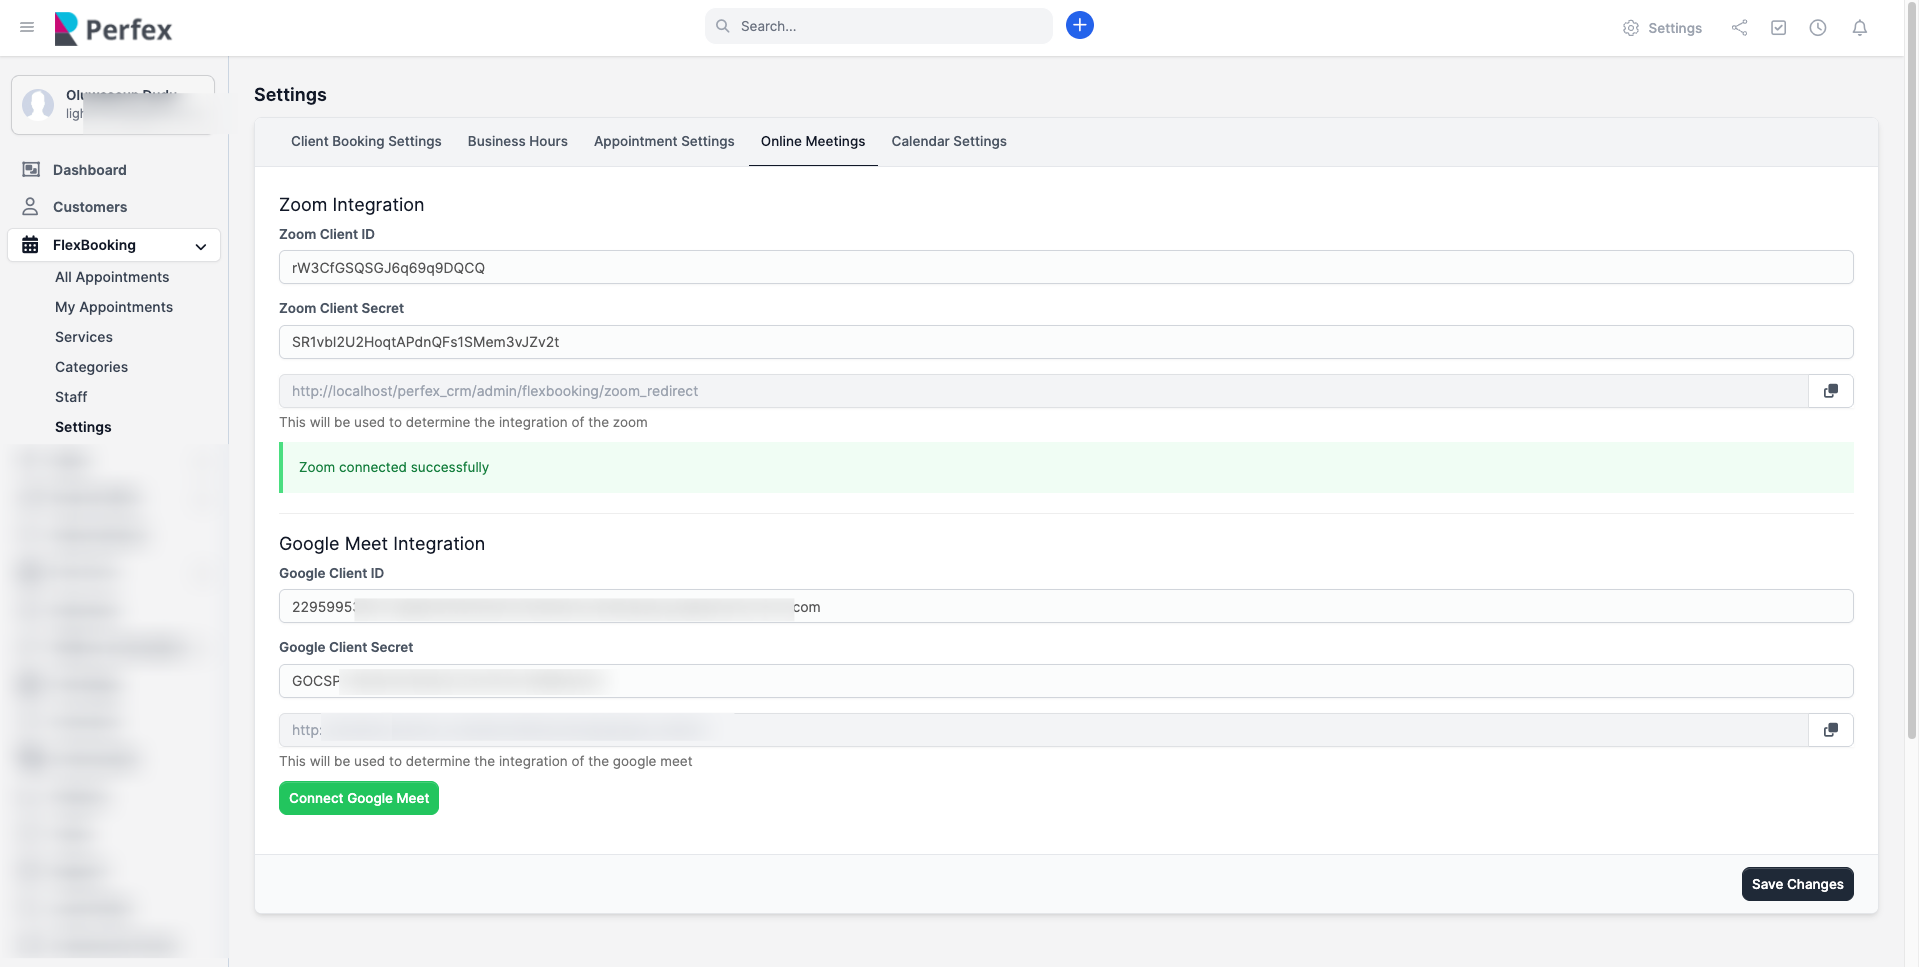The width and height of the screenshot is (1920, 968).
Task: Click the Zoom redirect URL field
Action: [1043, 391]
